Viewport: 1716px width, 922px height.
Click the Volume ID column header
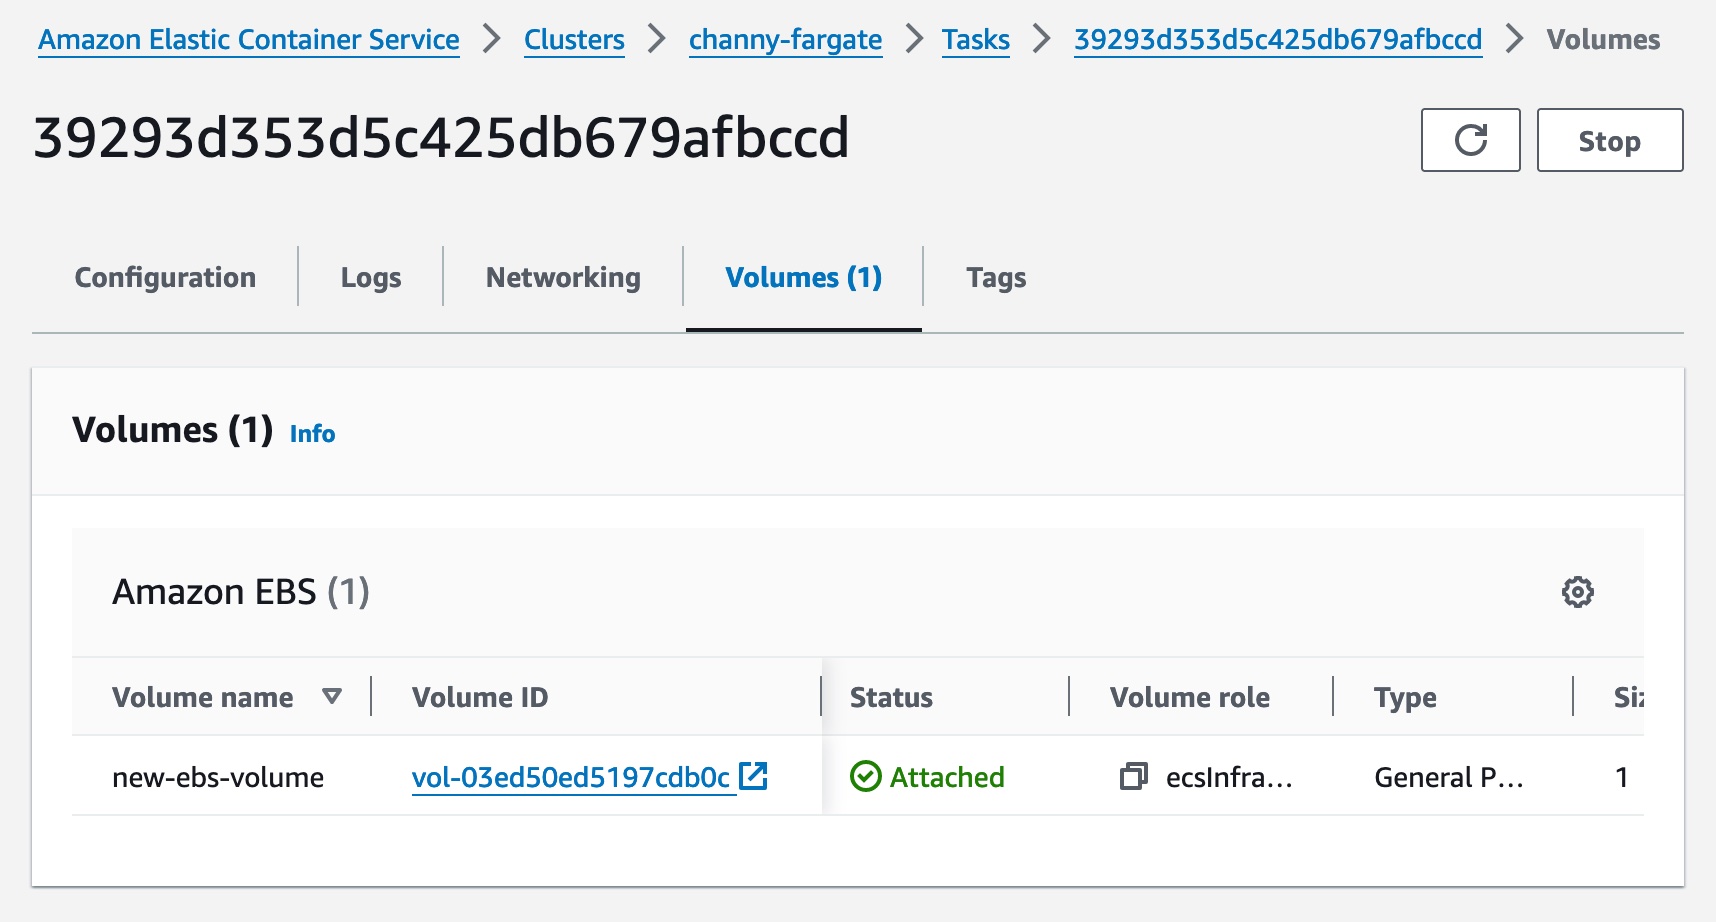coord(480,697)
